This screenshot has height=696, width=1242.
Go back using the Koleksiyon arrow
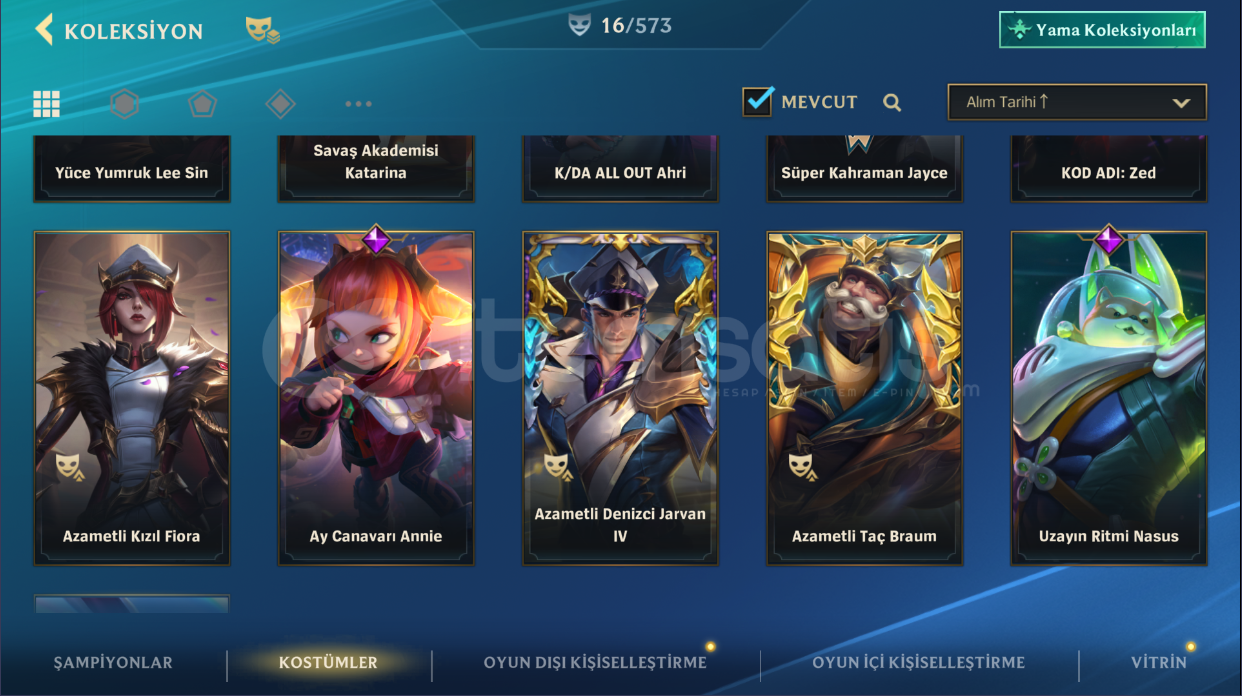pyautogui.click(x=44, y=30)
